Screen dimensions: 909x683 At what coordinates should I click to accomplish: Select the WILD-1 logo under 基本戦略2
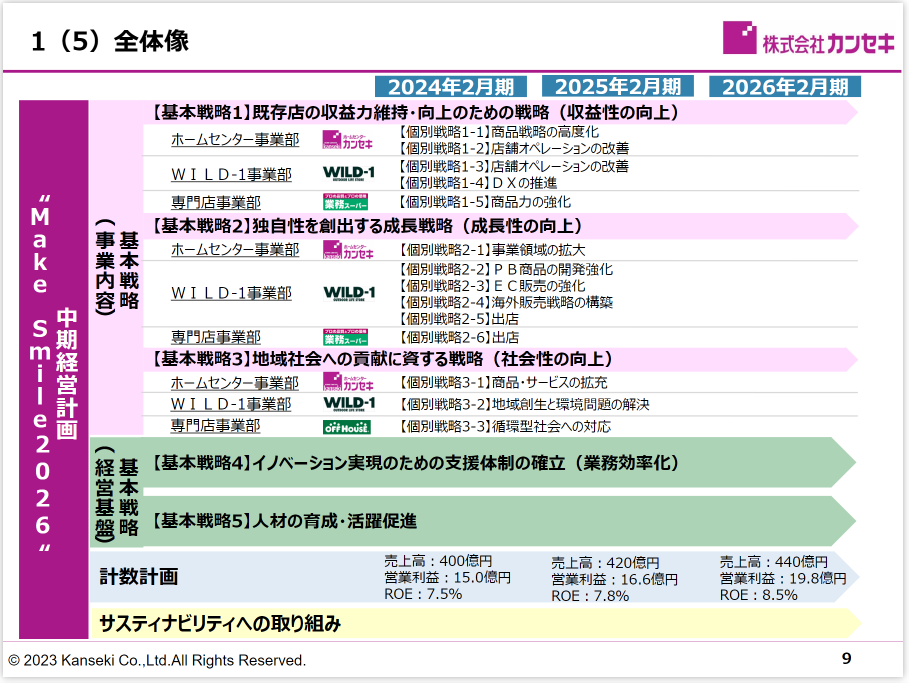click(349, 293)
